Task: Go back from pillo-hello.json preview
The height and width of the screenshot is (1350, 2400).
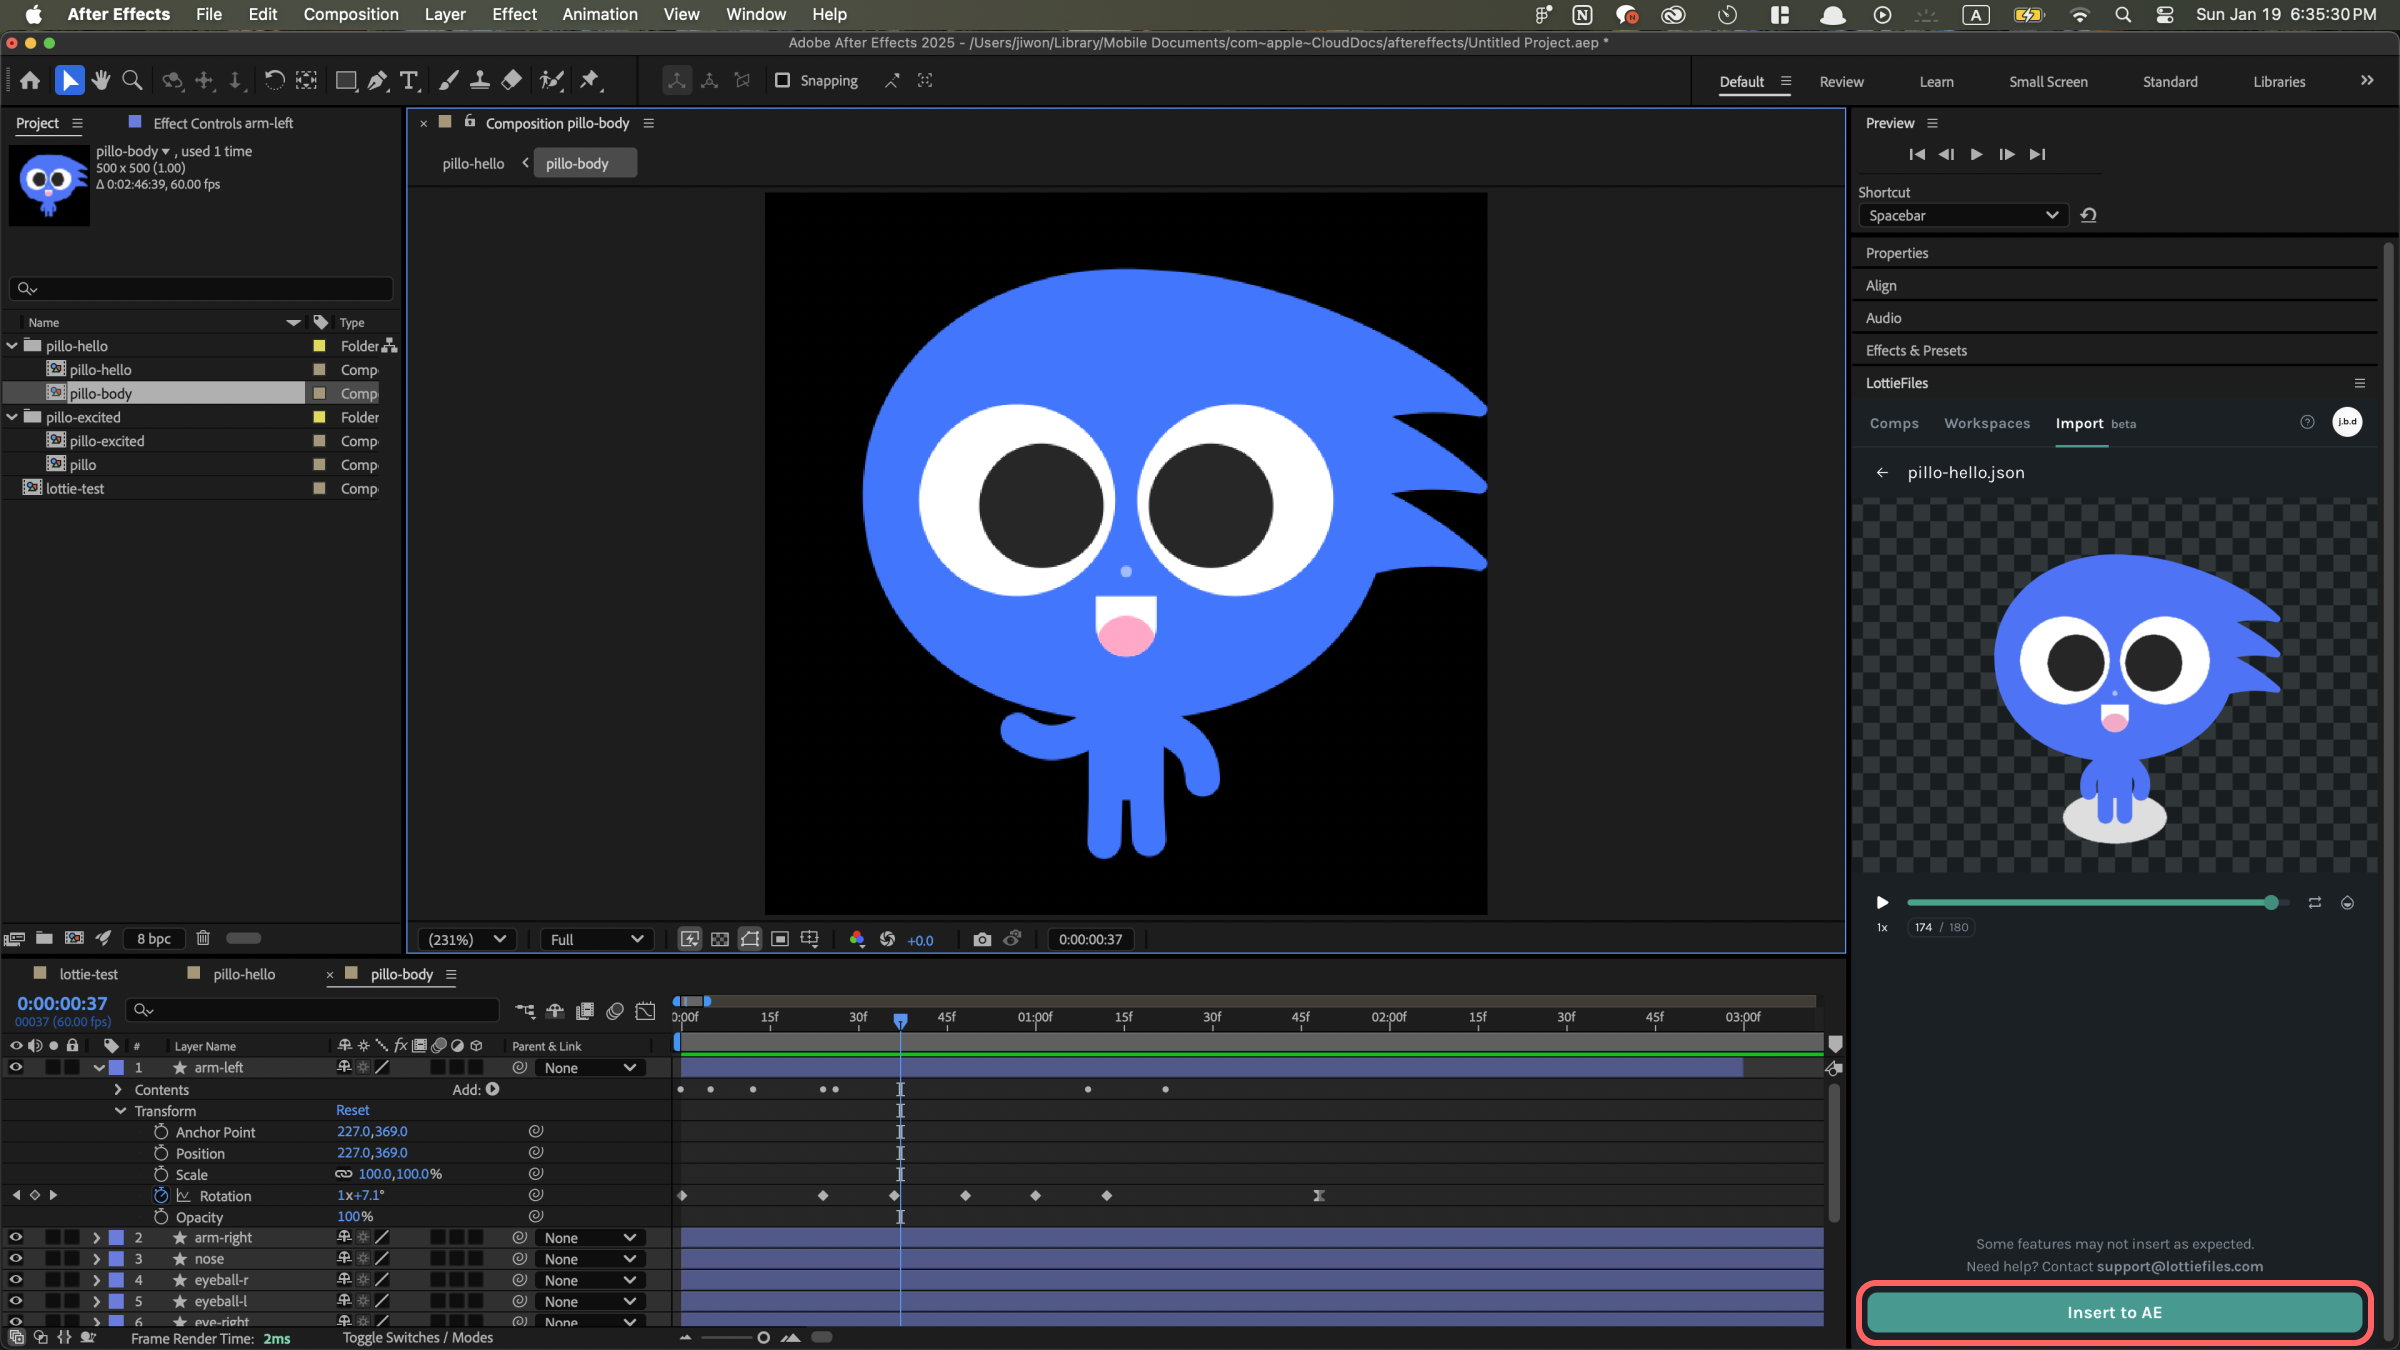Action: click(1882, 473)
